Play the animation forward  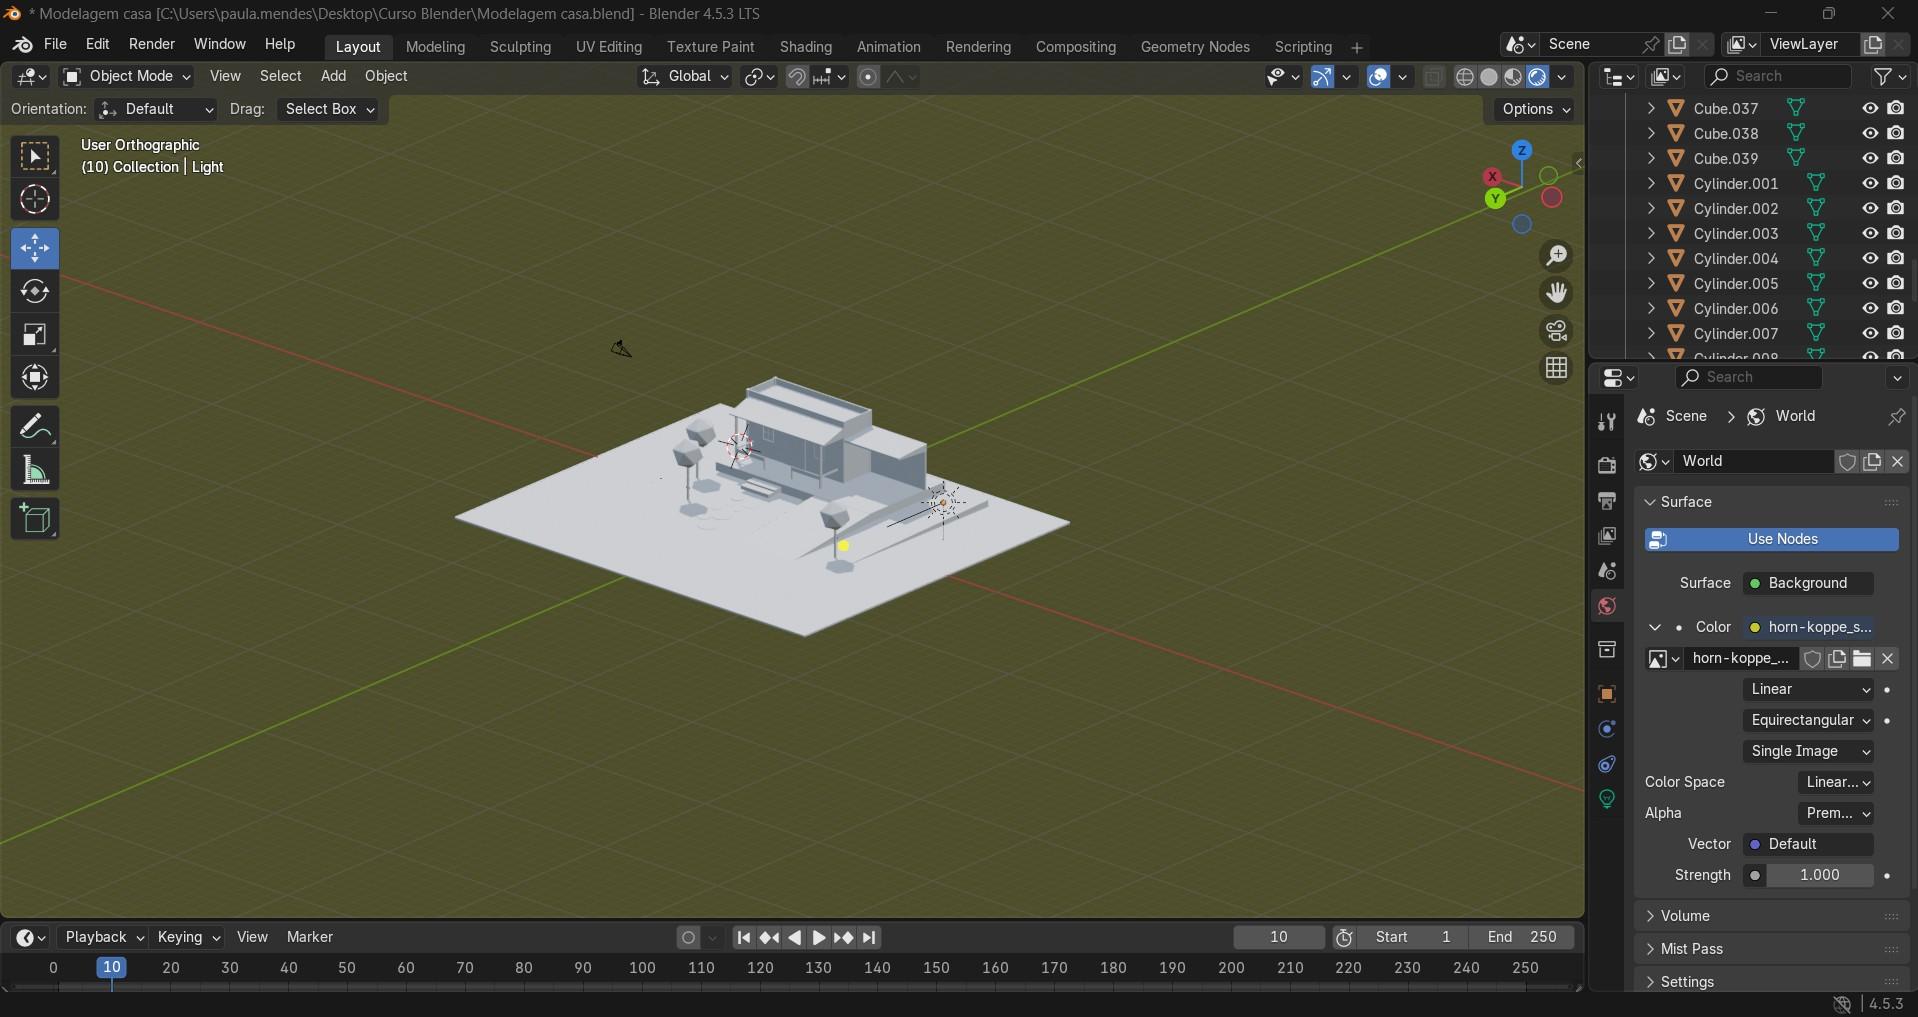pos(819,938)
